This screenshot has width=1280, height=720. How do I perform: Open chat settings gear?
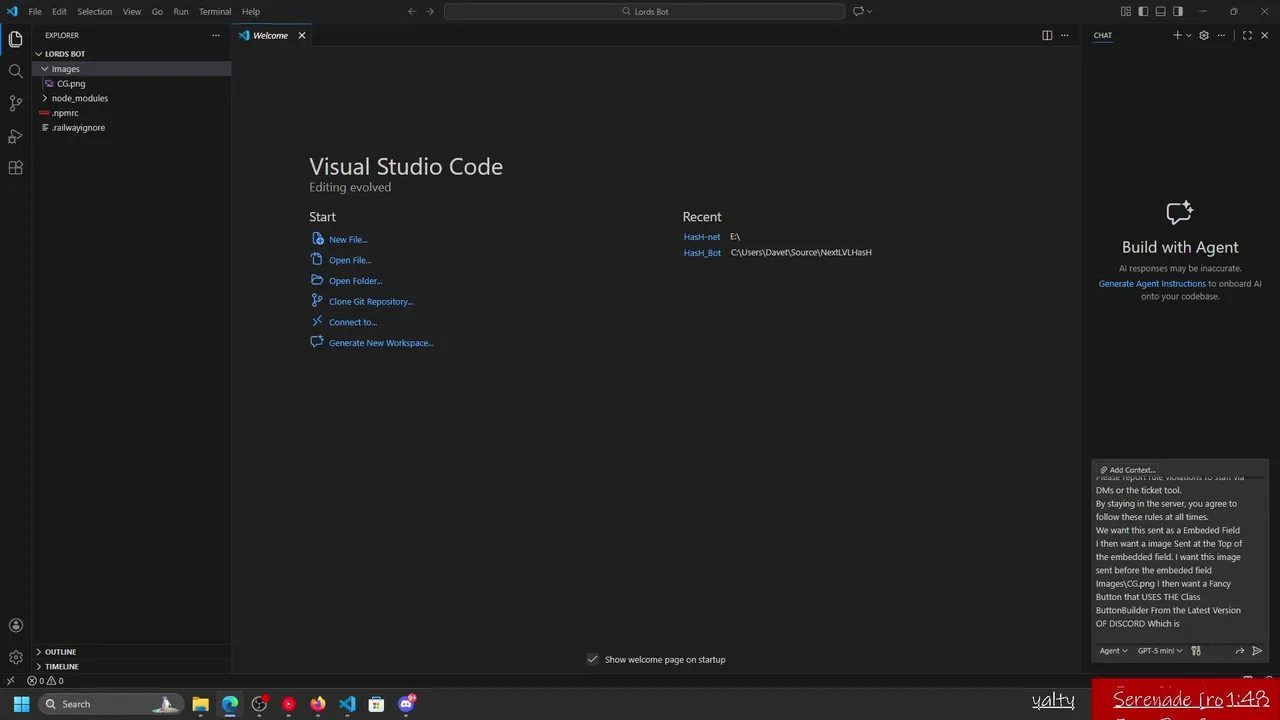click(1204, 35)
